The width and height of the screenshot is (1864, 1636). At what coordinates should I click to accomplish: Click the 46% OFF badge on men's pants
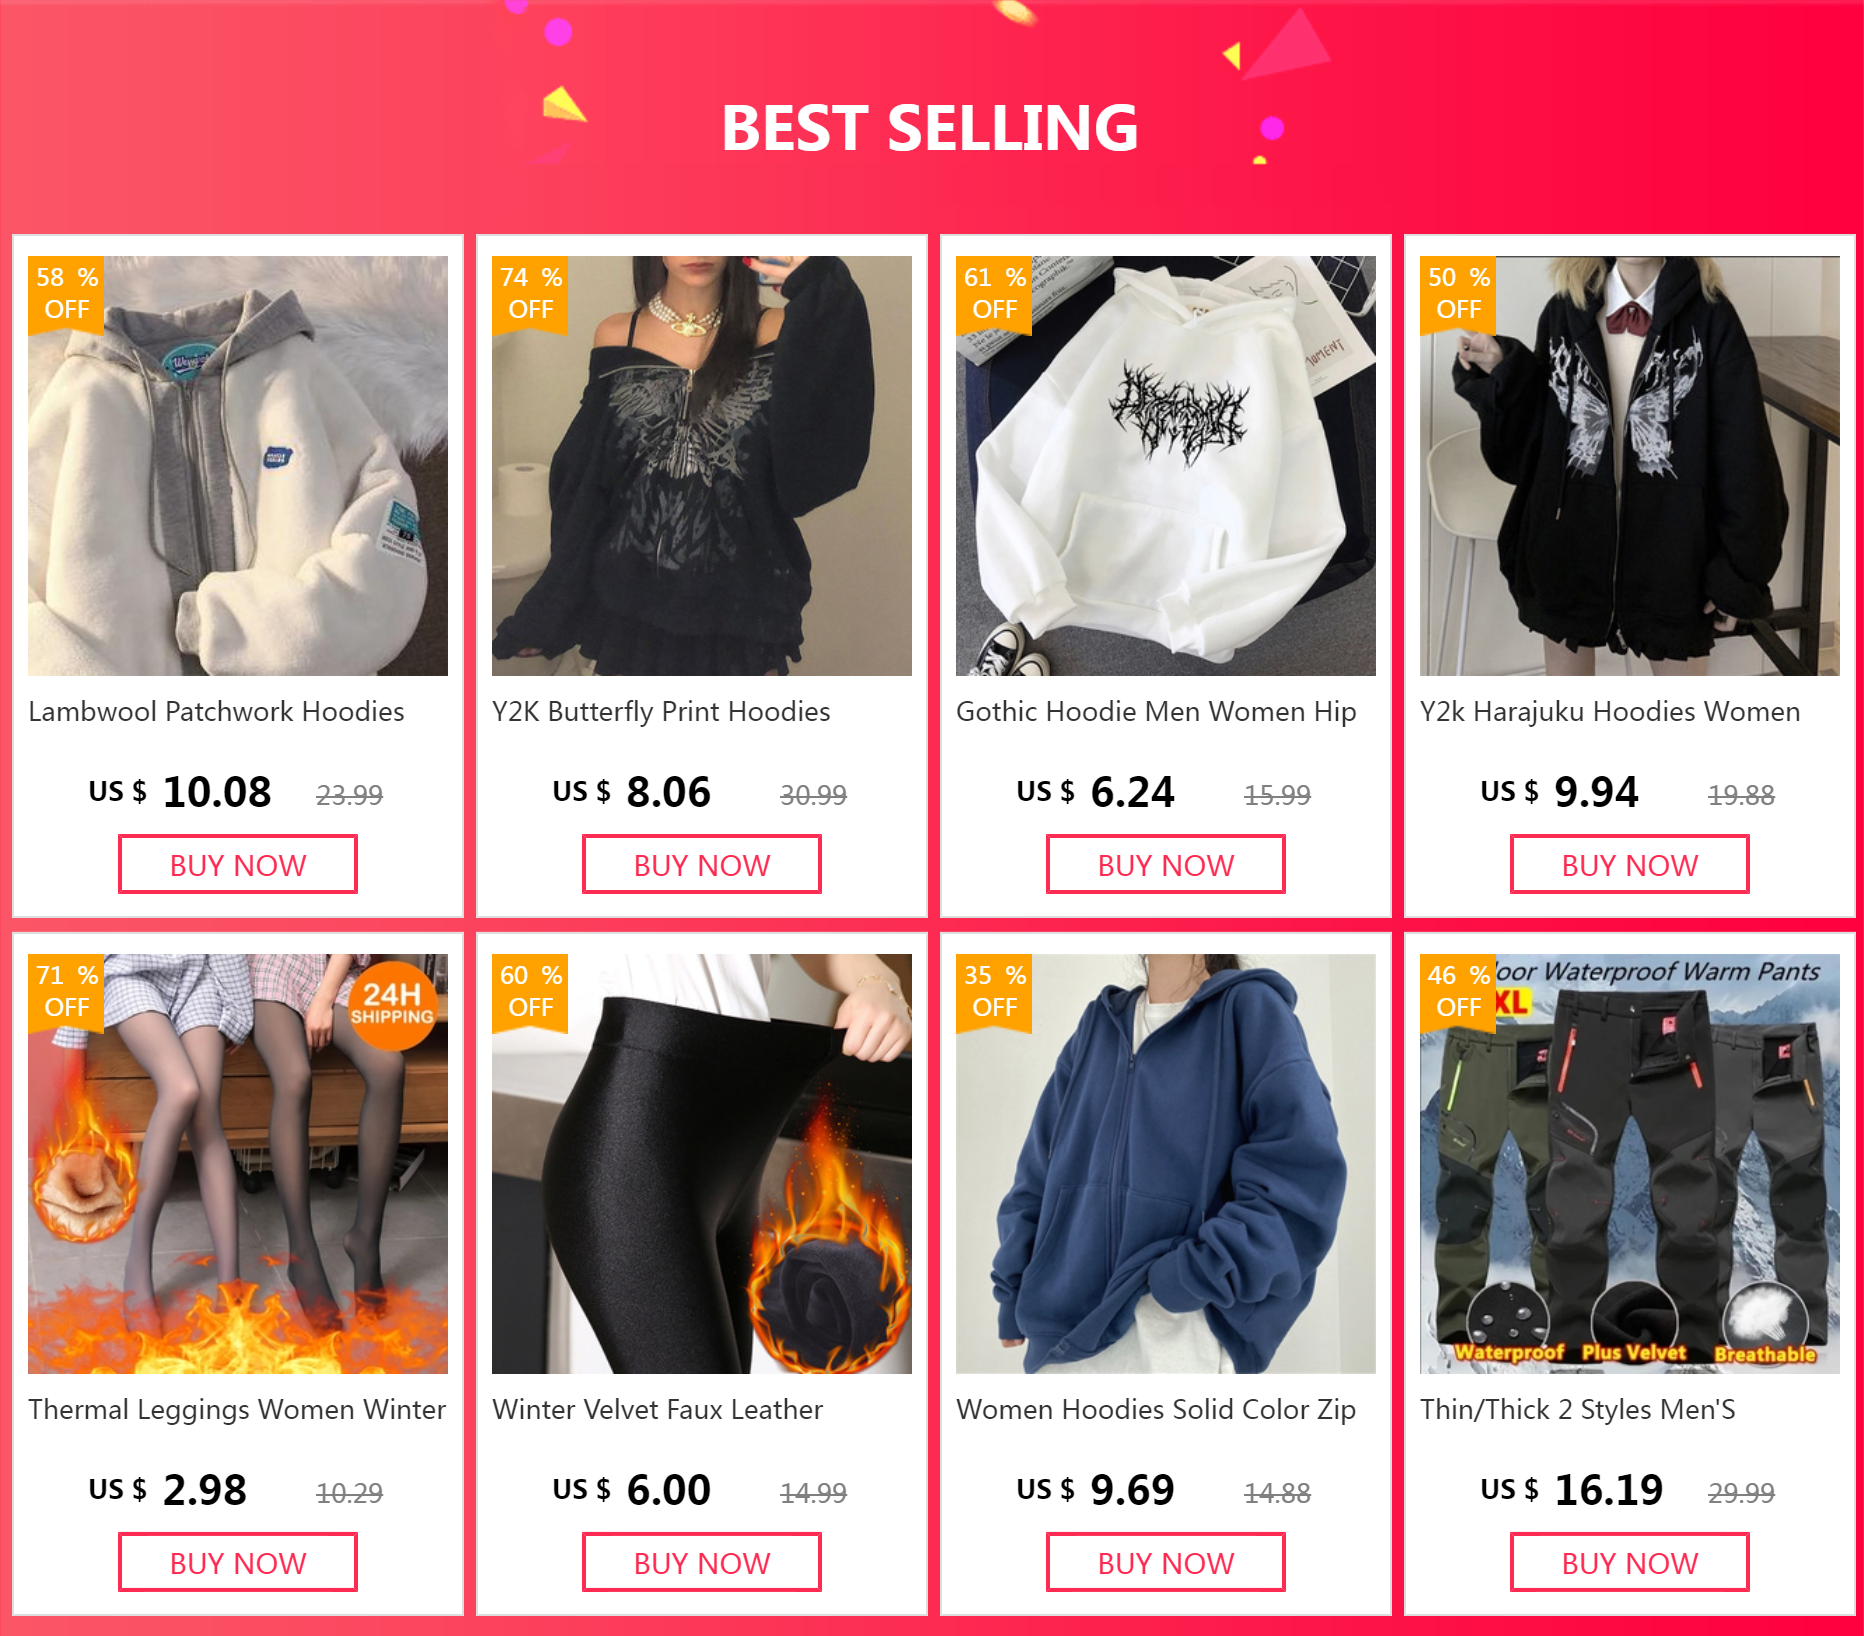pos(1458,992)
